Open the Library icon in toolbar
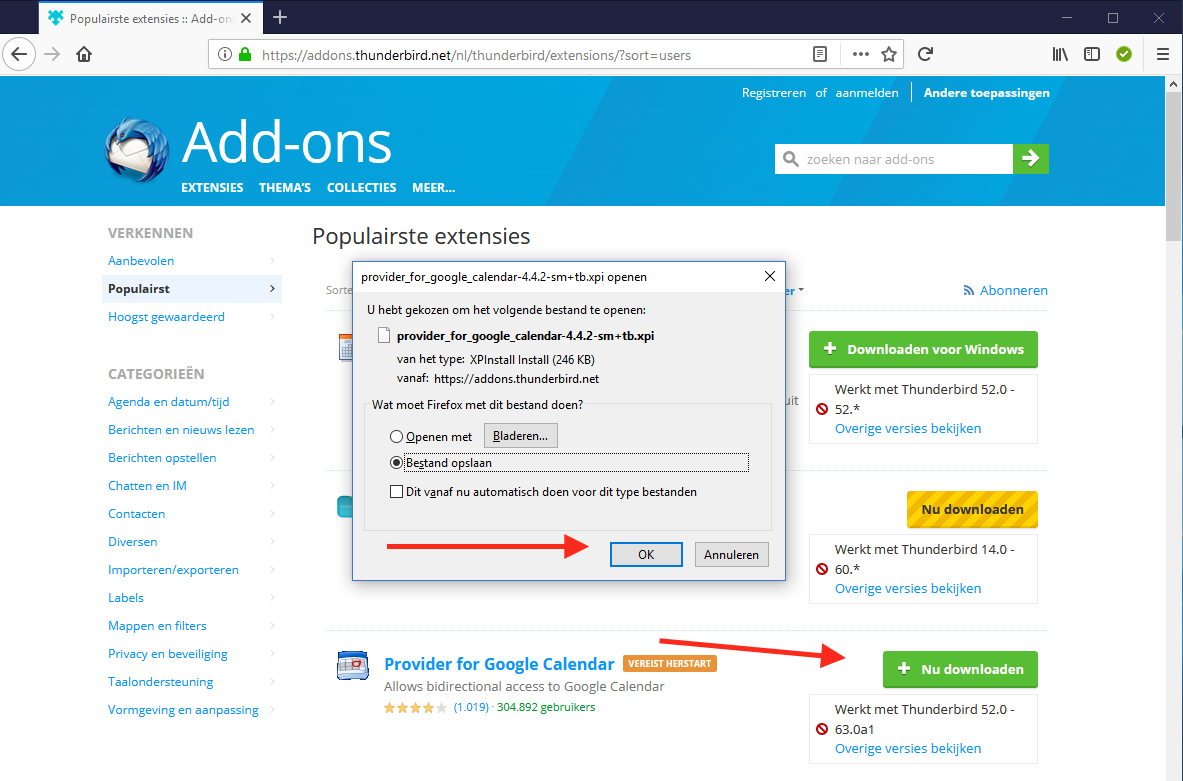Image resolution: width=1183 pixels, height=781 pixels. pos(1060,54)
